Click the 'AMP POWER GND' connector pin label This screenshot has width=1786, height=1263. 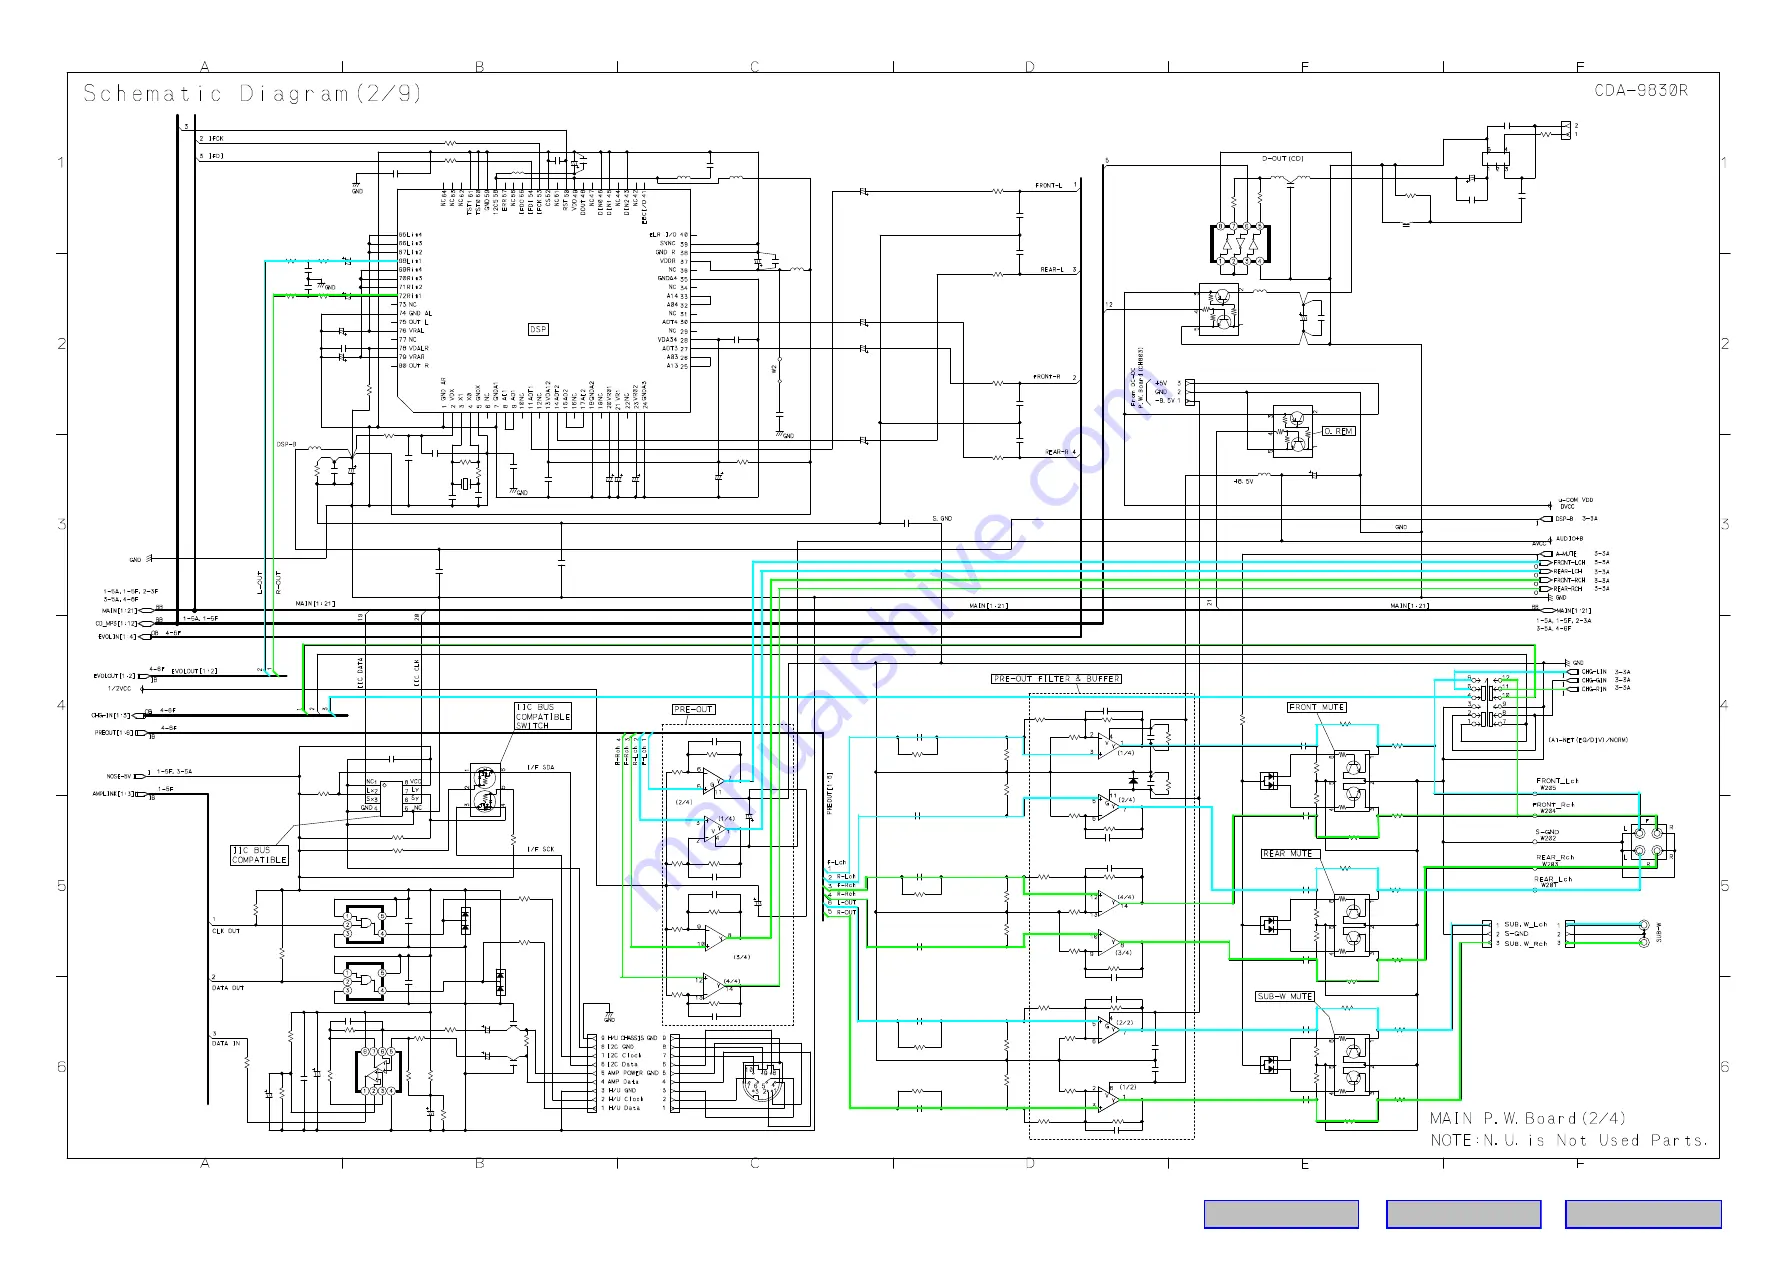point(633,1073)
